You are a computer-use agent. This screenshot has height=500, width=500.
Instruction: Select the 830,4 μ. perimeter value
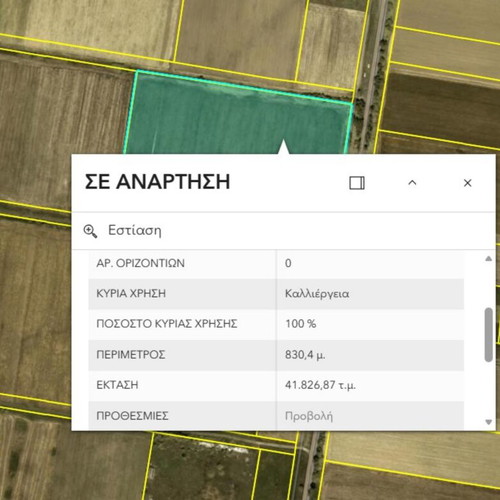(x=305, y=355)
